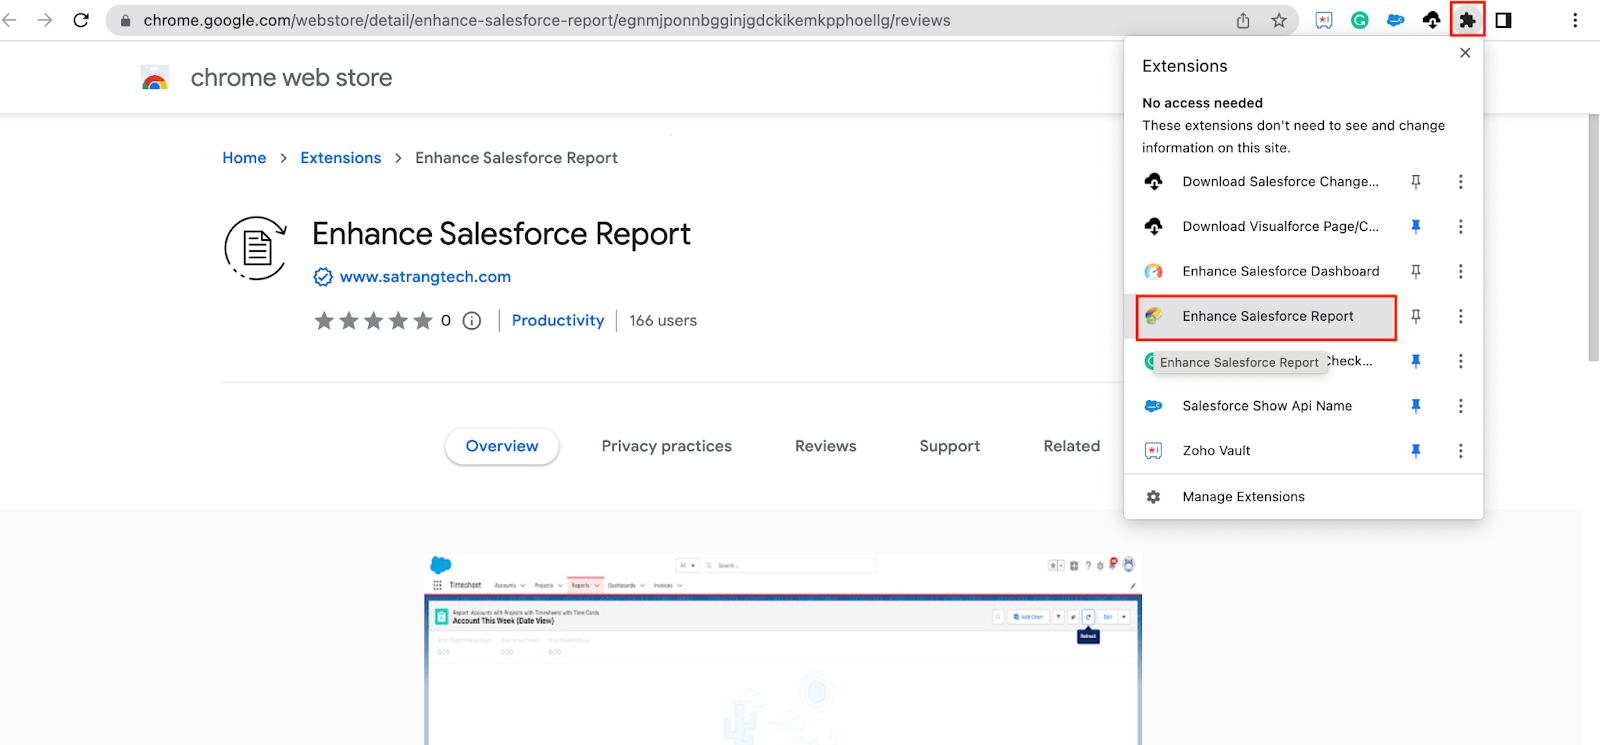Select Enhance Salesforce Report in extensions list

pyautogui.click(x=1267, y=316)
